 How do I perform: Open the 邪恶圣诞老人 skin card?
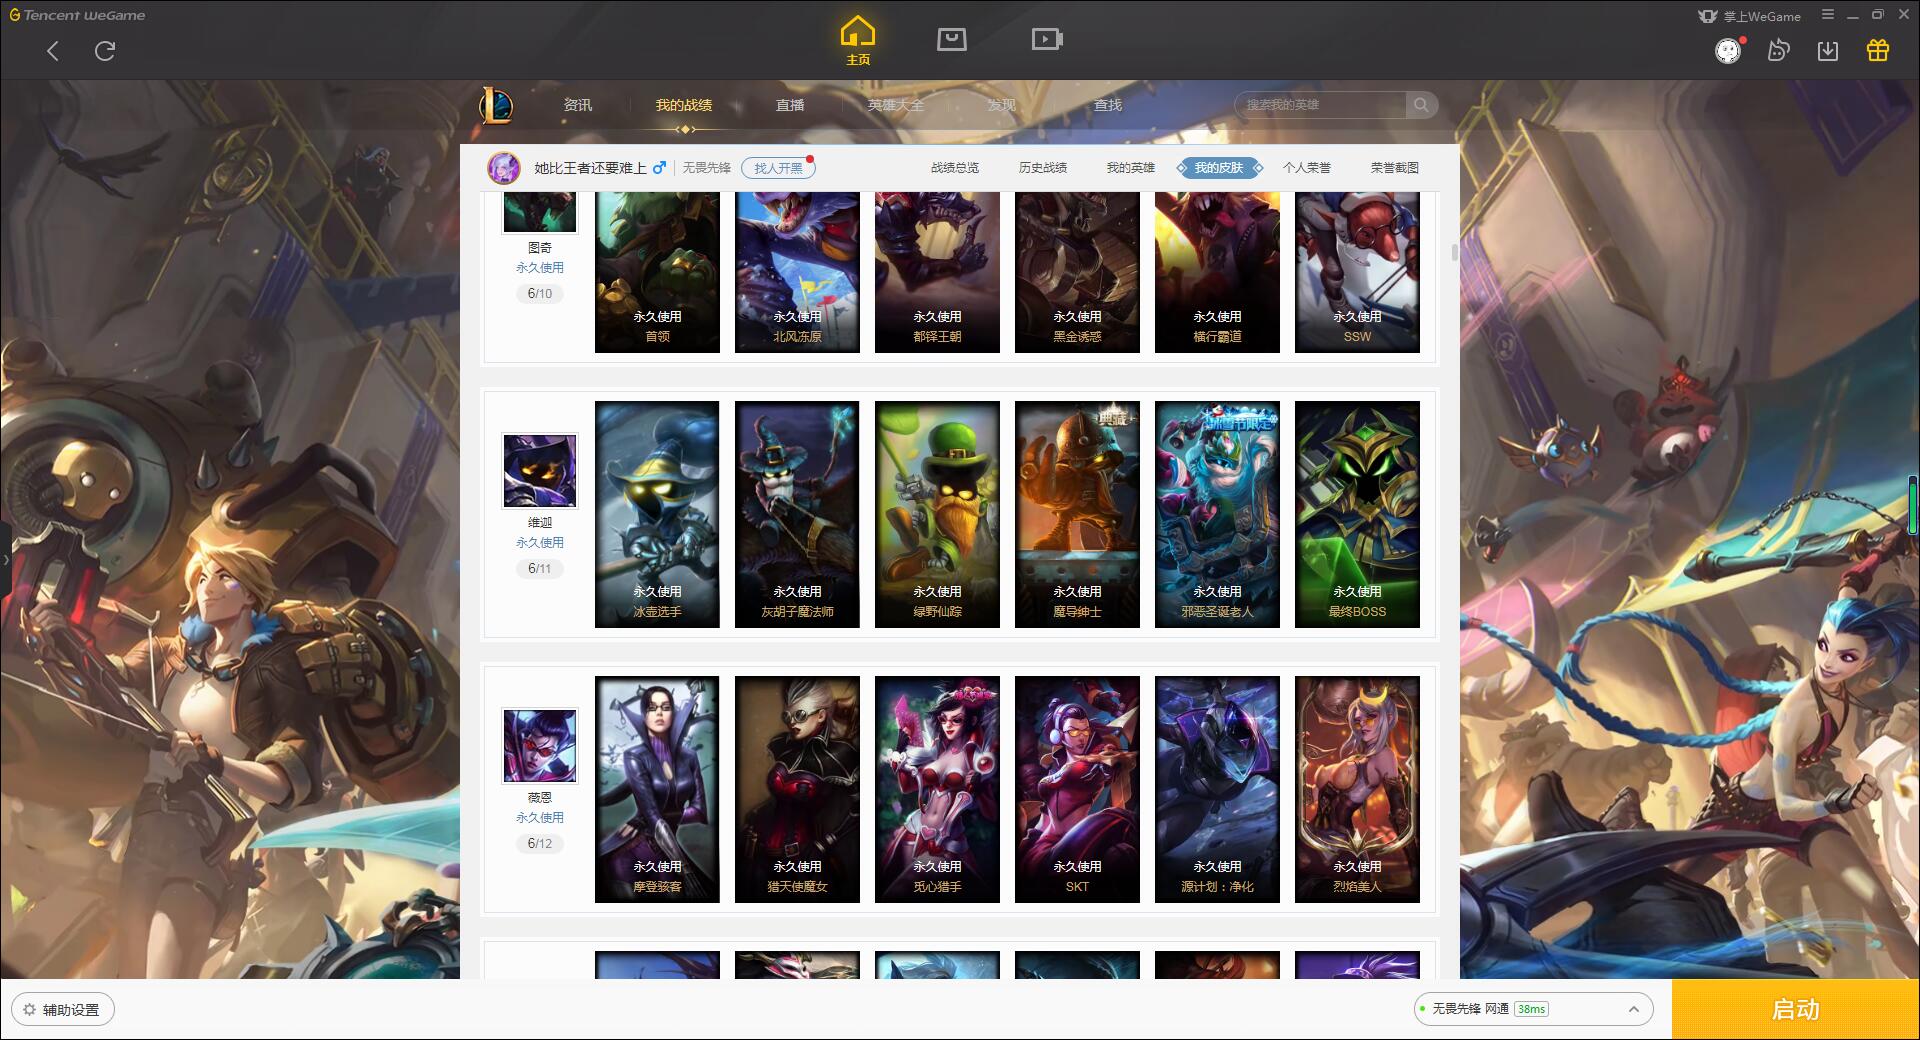click(x=1217, y=515)
